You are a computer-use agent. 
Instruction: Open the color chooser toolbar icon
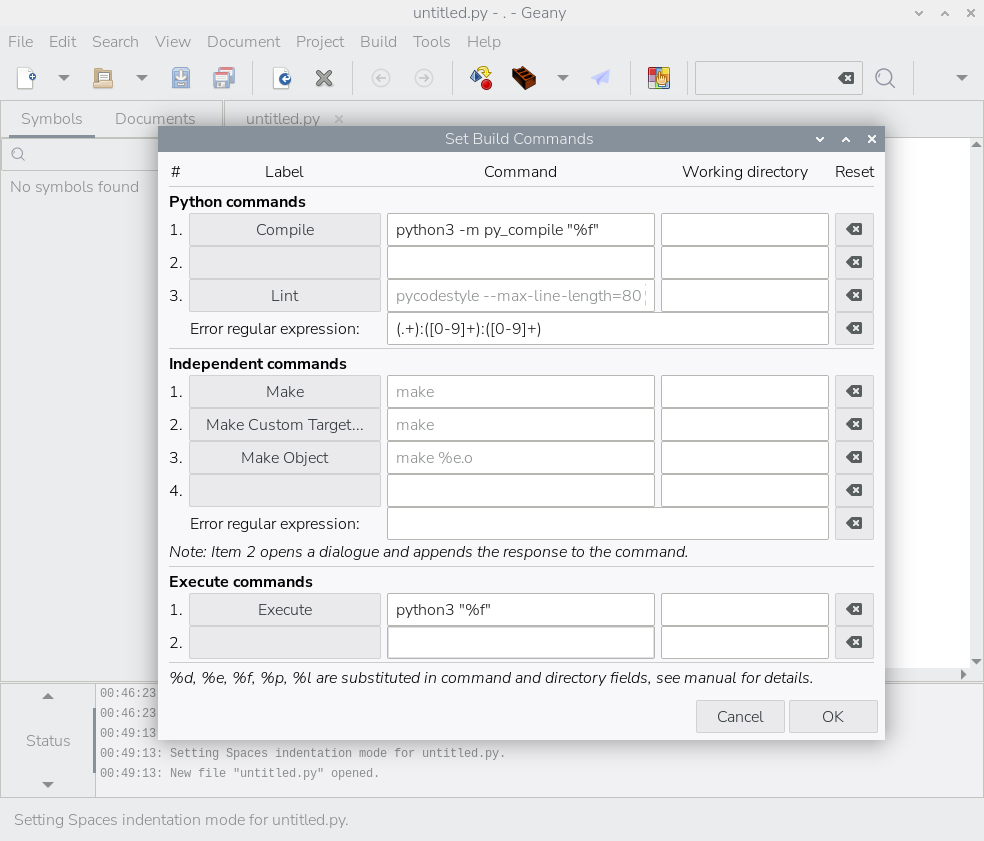click(658, 78)
